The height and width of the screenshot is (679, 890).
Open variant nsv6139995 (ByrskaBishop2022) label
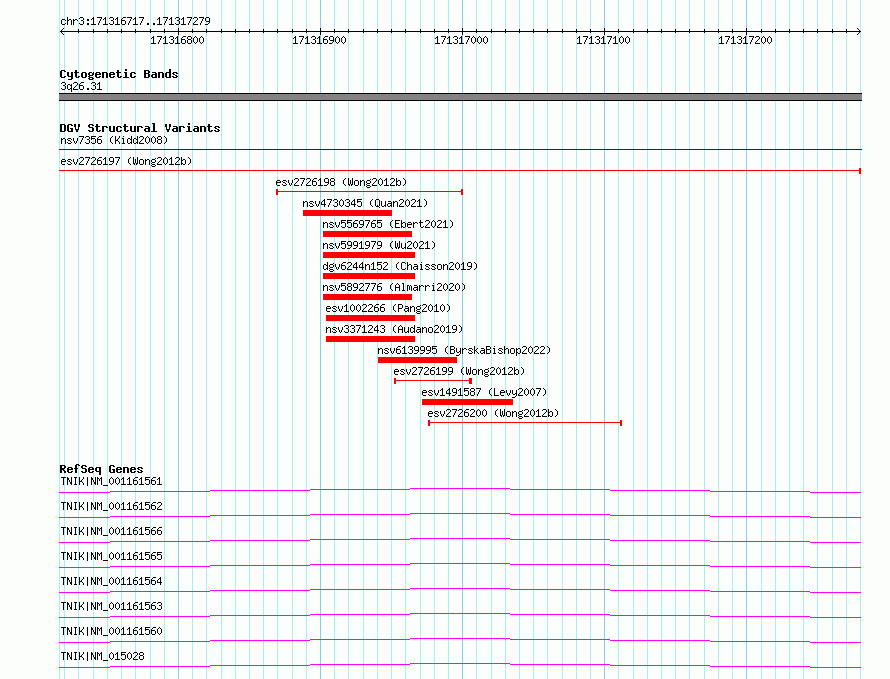point(464,350)
